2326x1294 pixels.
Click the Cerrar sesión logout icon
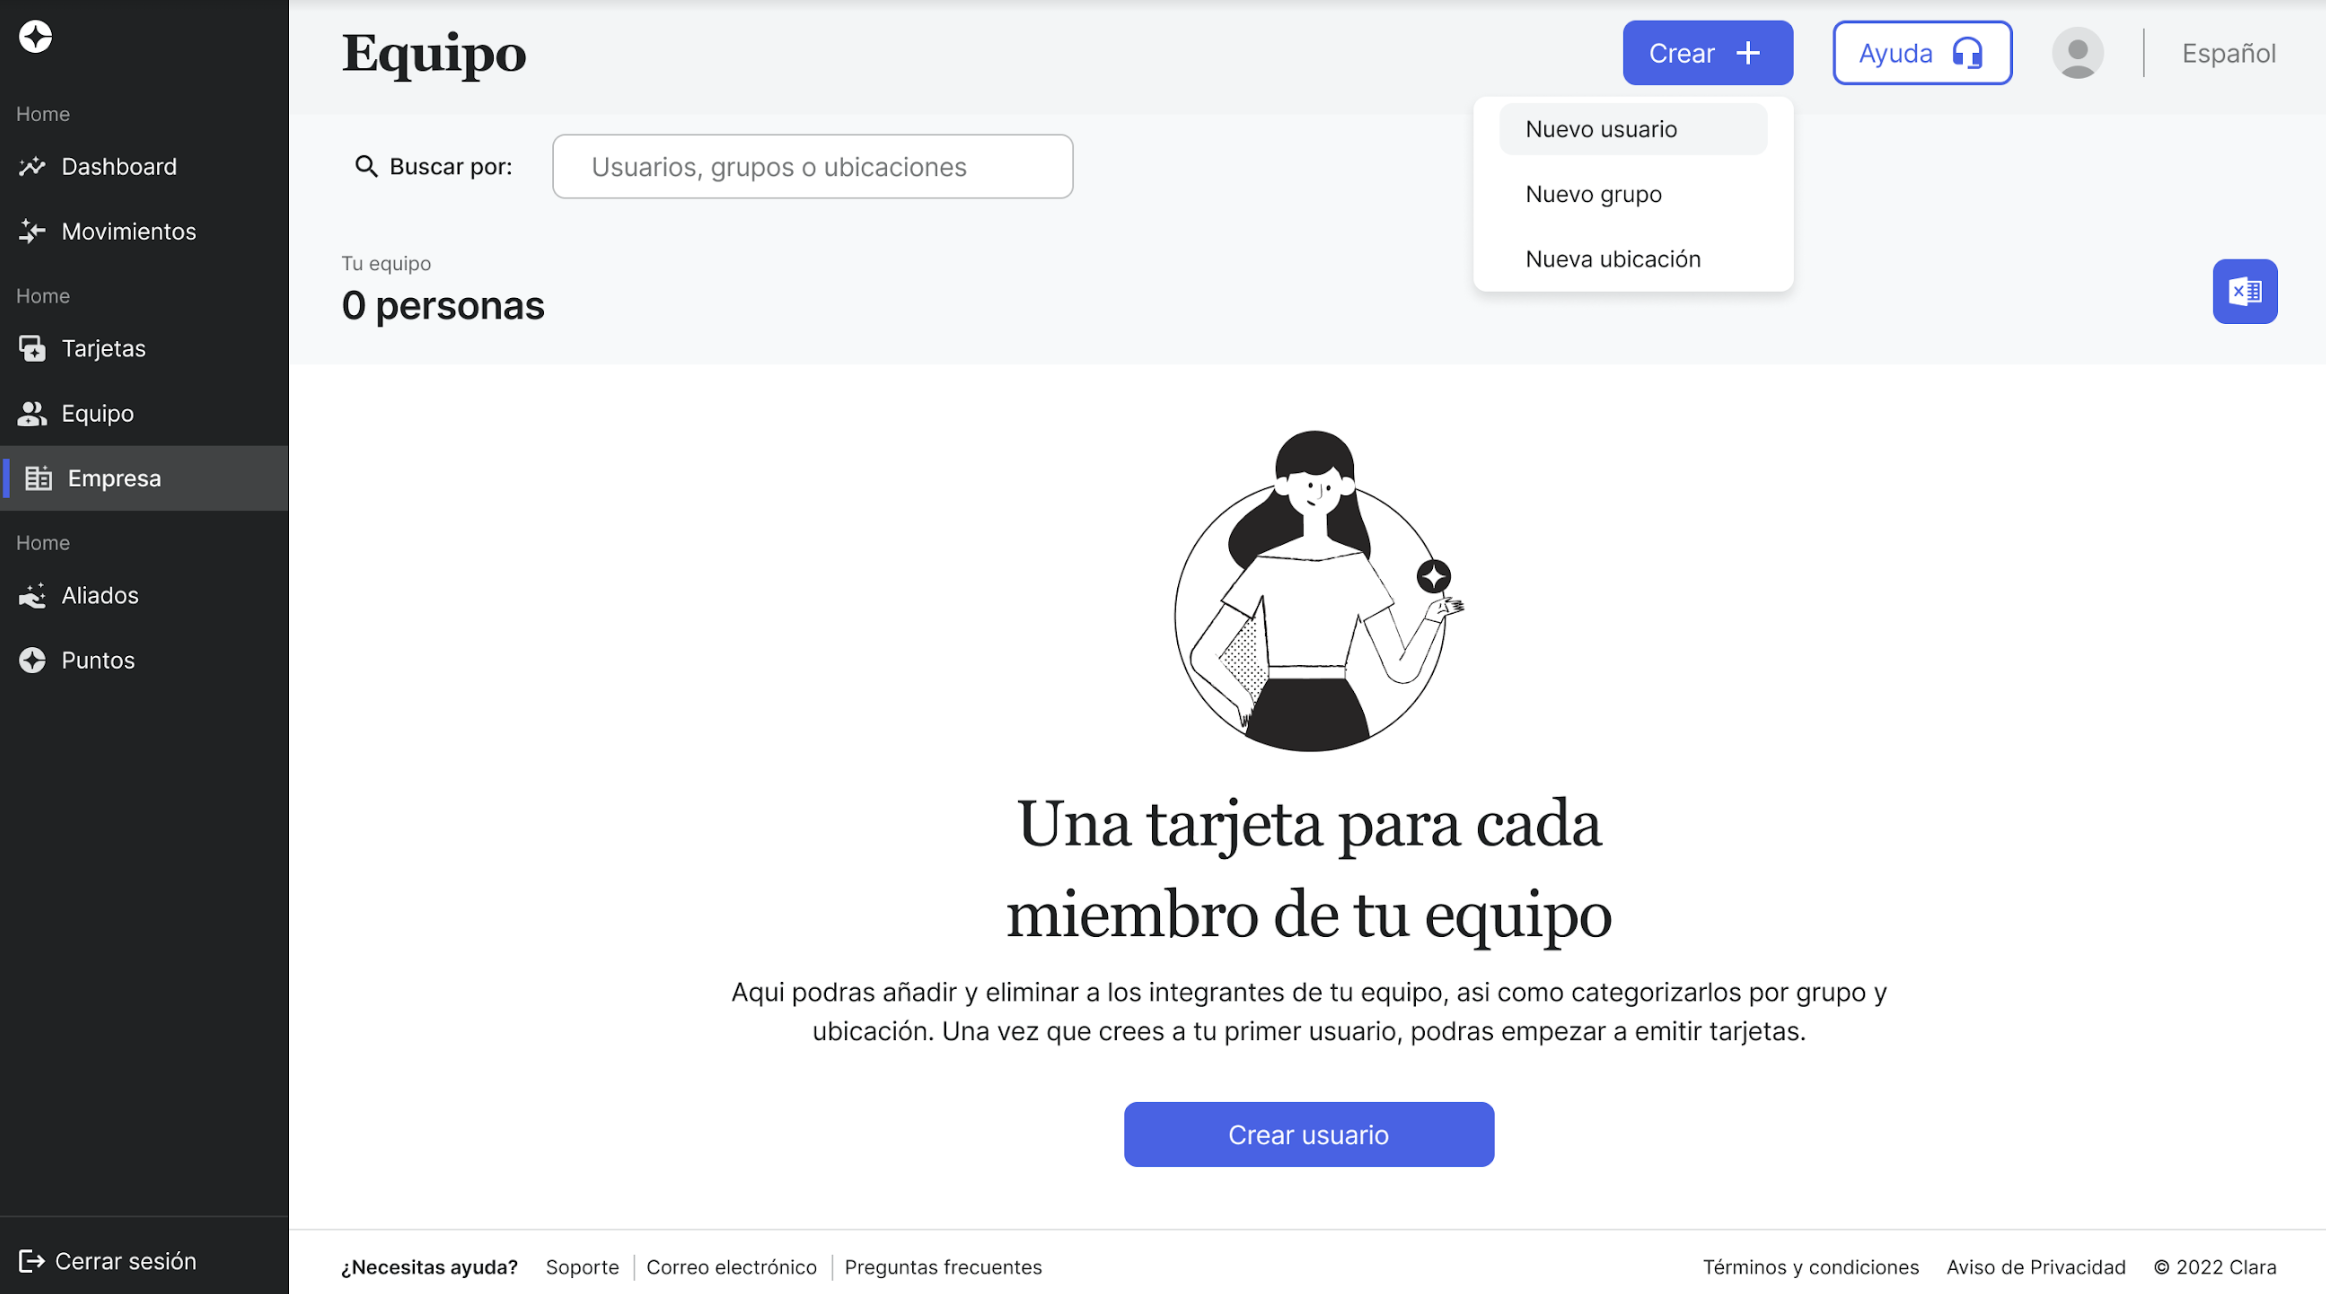click(x=32, y=1261)
